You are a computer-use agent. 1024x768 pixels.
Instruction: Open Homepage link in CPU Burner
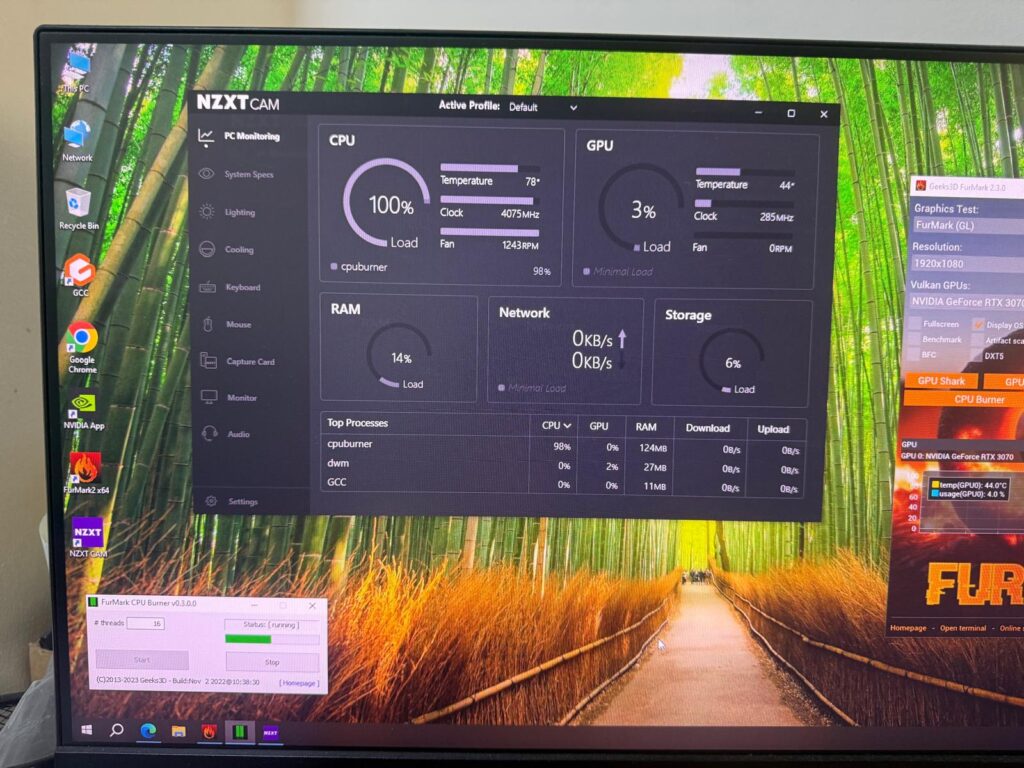pyautogui.click(x=299, y=683)
